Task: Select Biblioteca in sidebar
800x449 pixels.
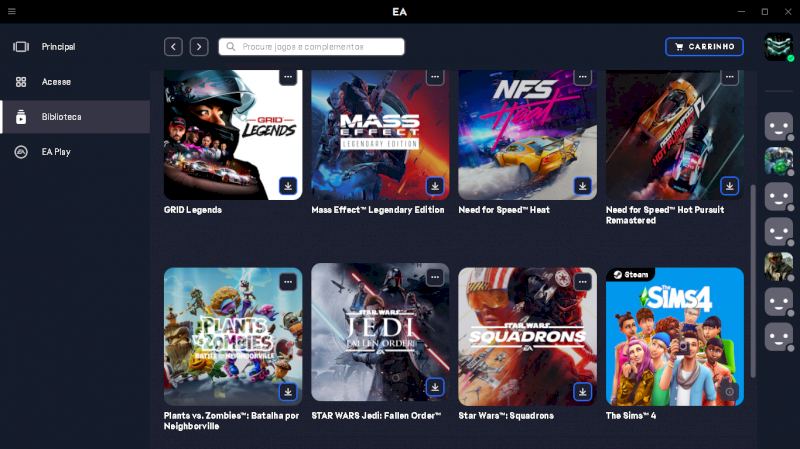Action: point(75,117)
